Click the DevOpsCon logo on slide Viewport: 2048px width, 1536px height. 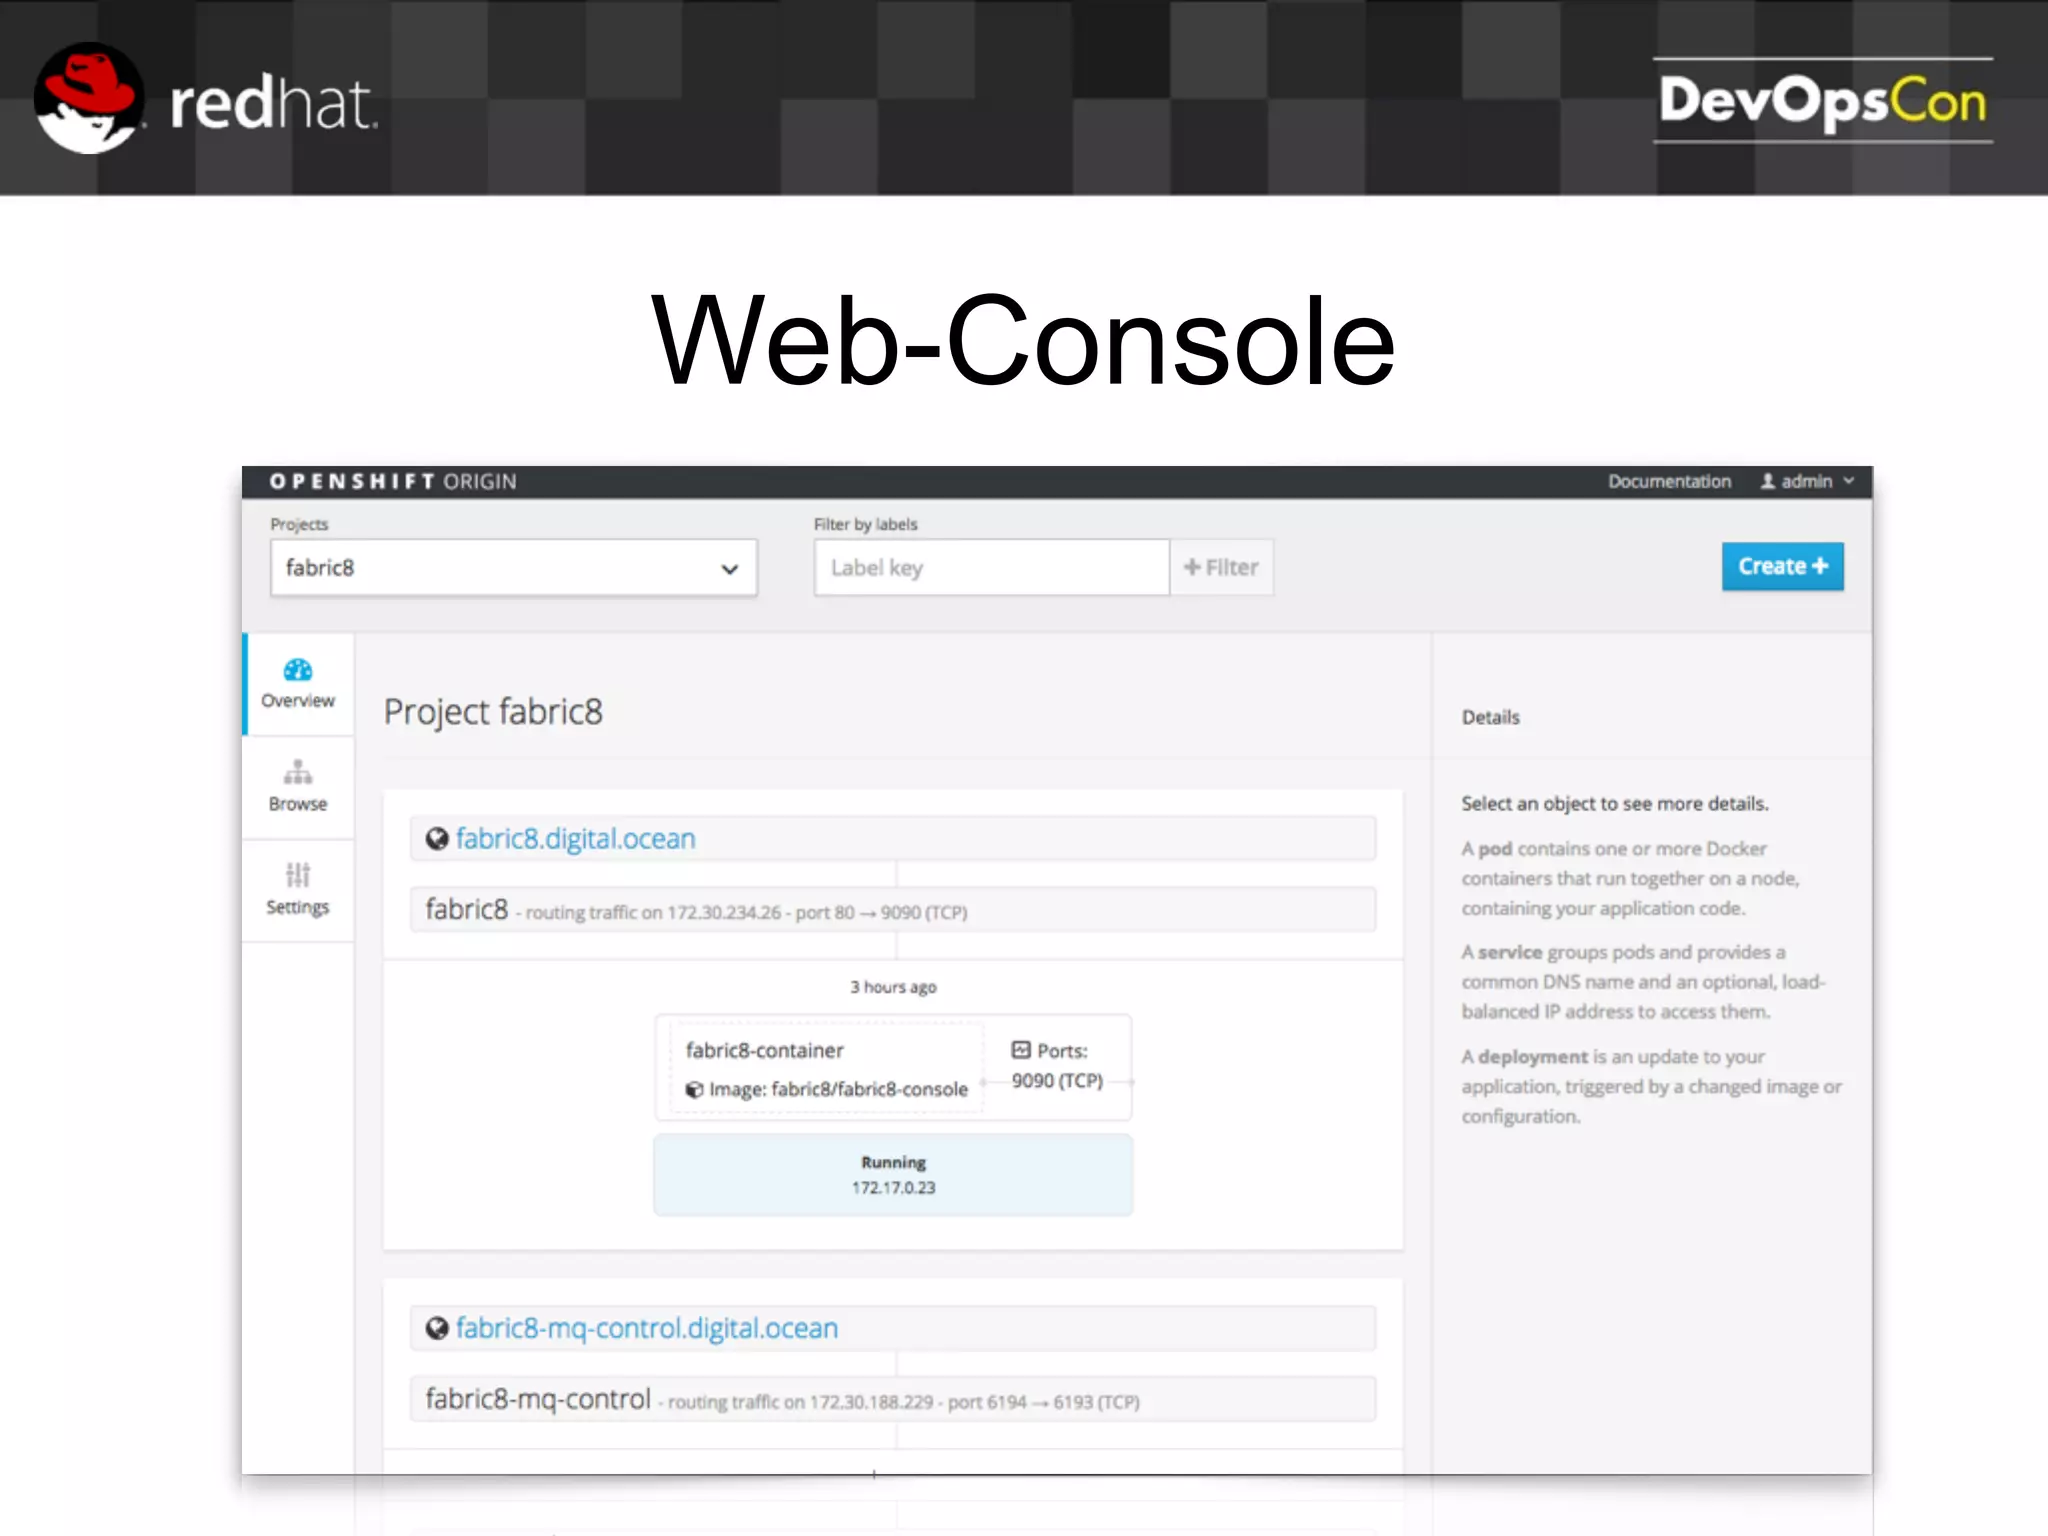click(1822, 100)
